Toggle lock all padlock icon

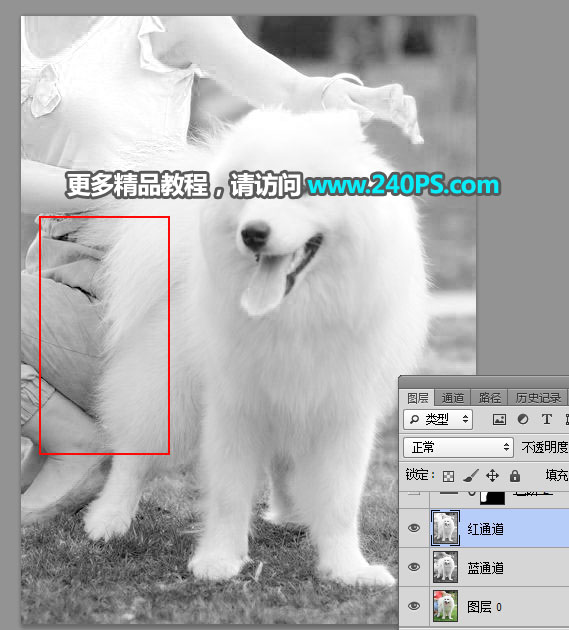(x=515, y=476)
